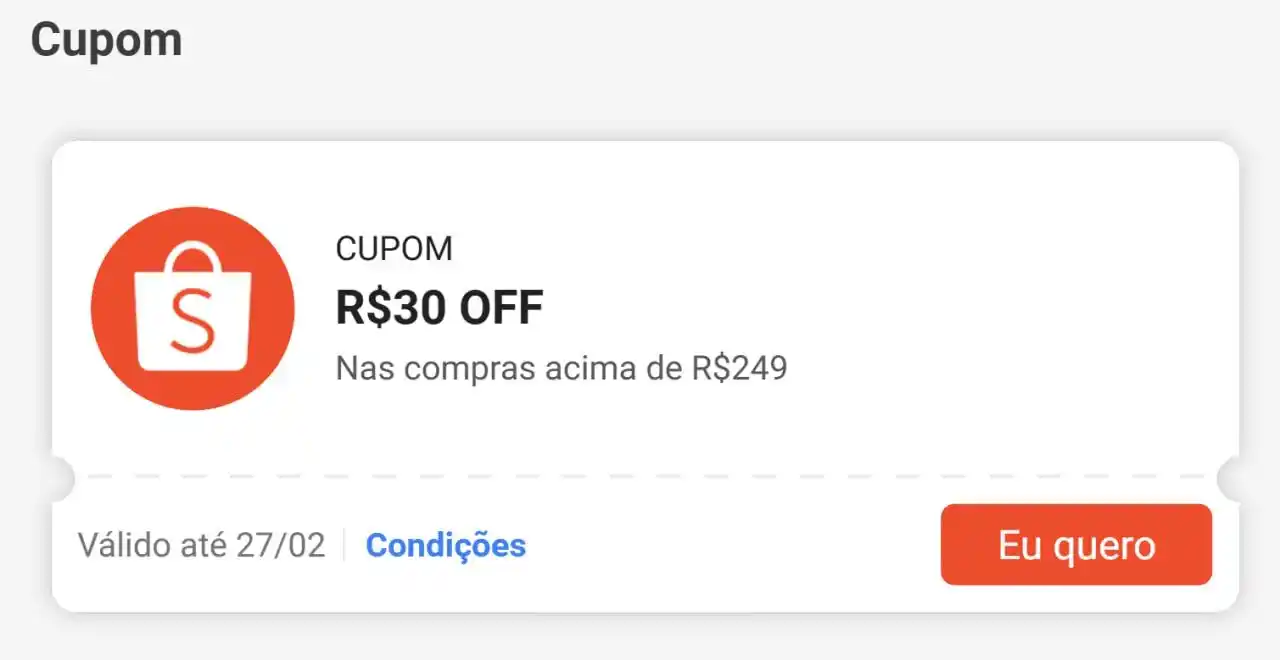
Task: Click the bag handle in the Shopee logo
Action: (192, 255)
